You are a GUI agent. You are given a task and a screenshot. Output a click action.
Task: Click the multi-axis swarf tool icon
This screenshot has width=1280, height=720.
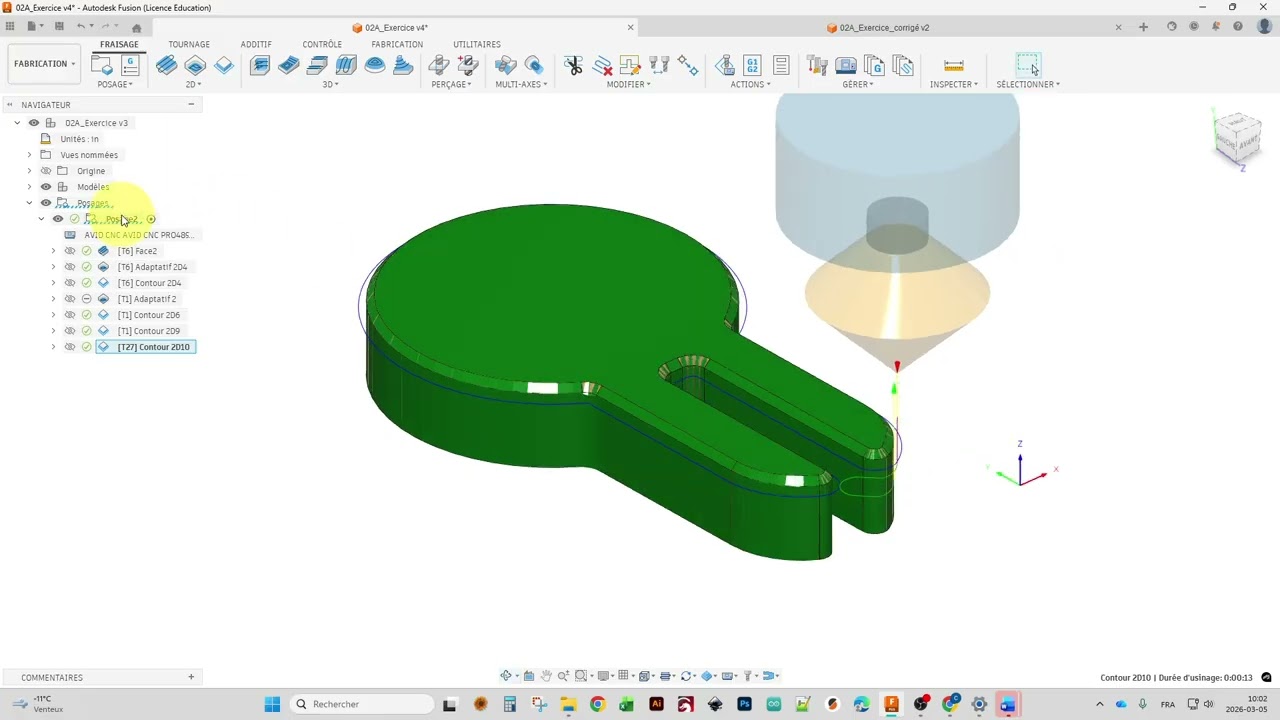505,65
